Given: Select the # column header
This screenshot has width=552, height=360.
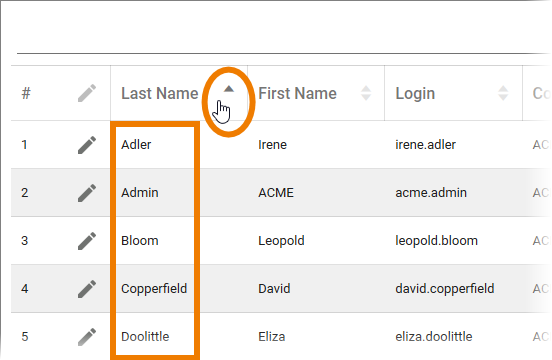Looking at the screenshot, I should 26,93.
